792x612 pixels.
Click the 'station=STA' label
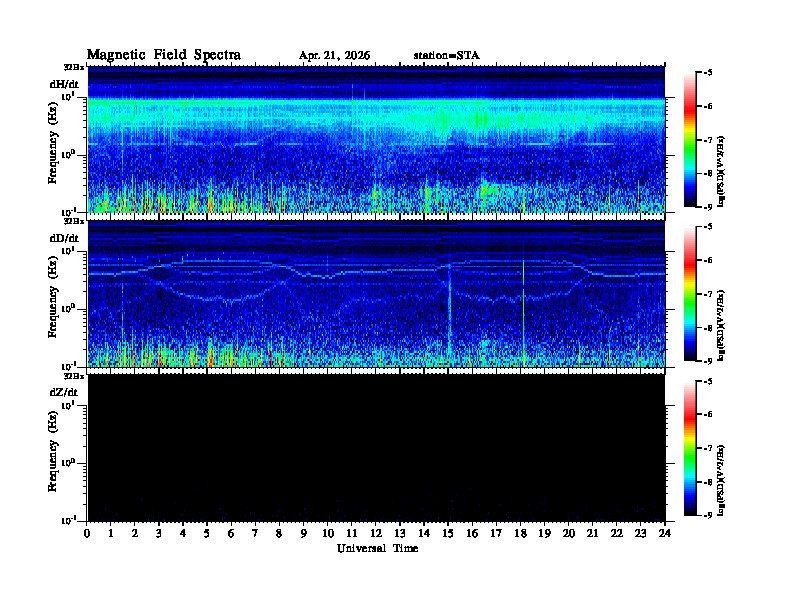coord(447,56)
